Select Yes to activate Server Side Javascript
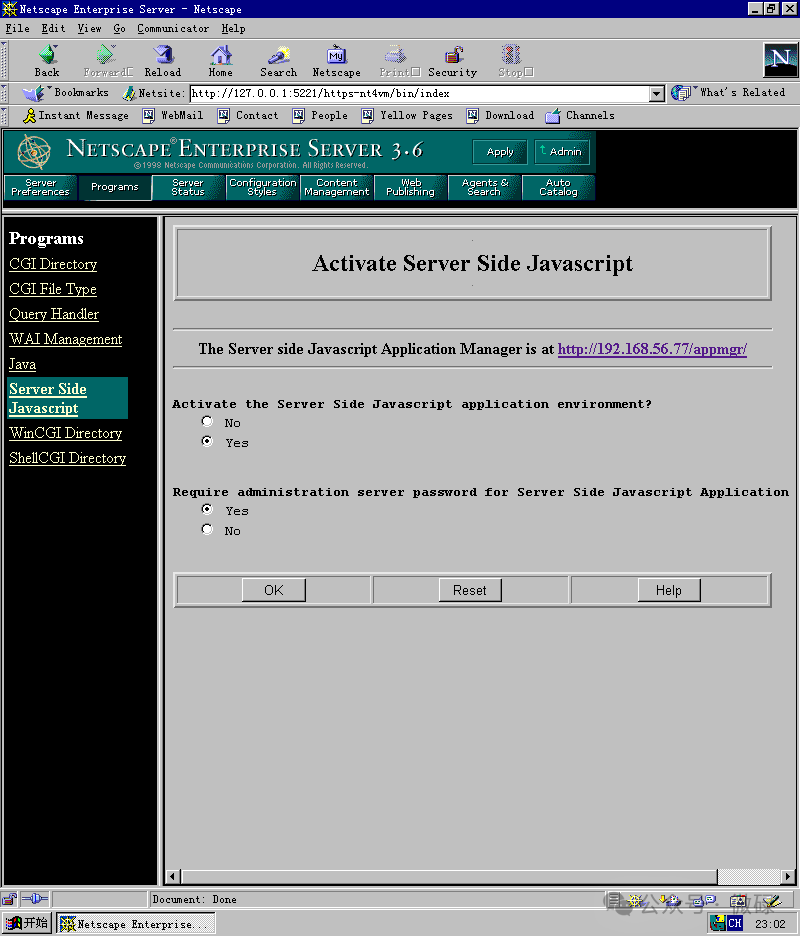The image size is (800, 936). tap(207, 440)
